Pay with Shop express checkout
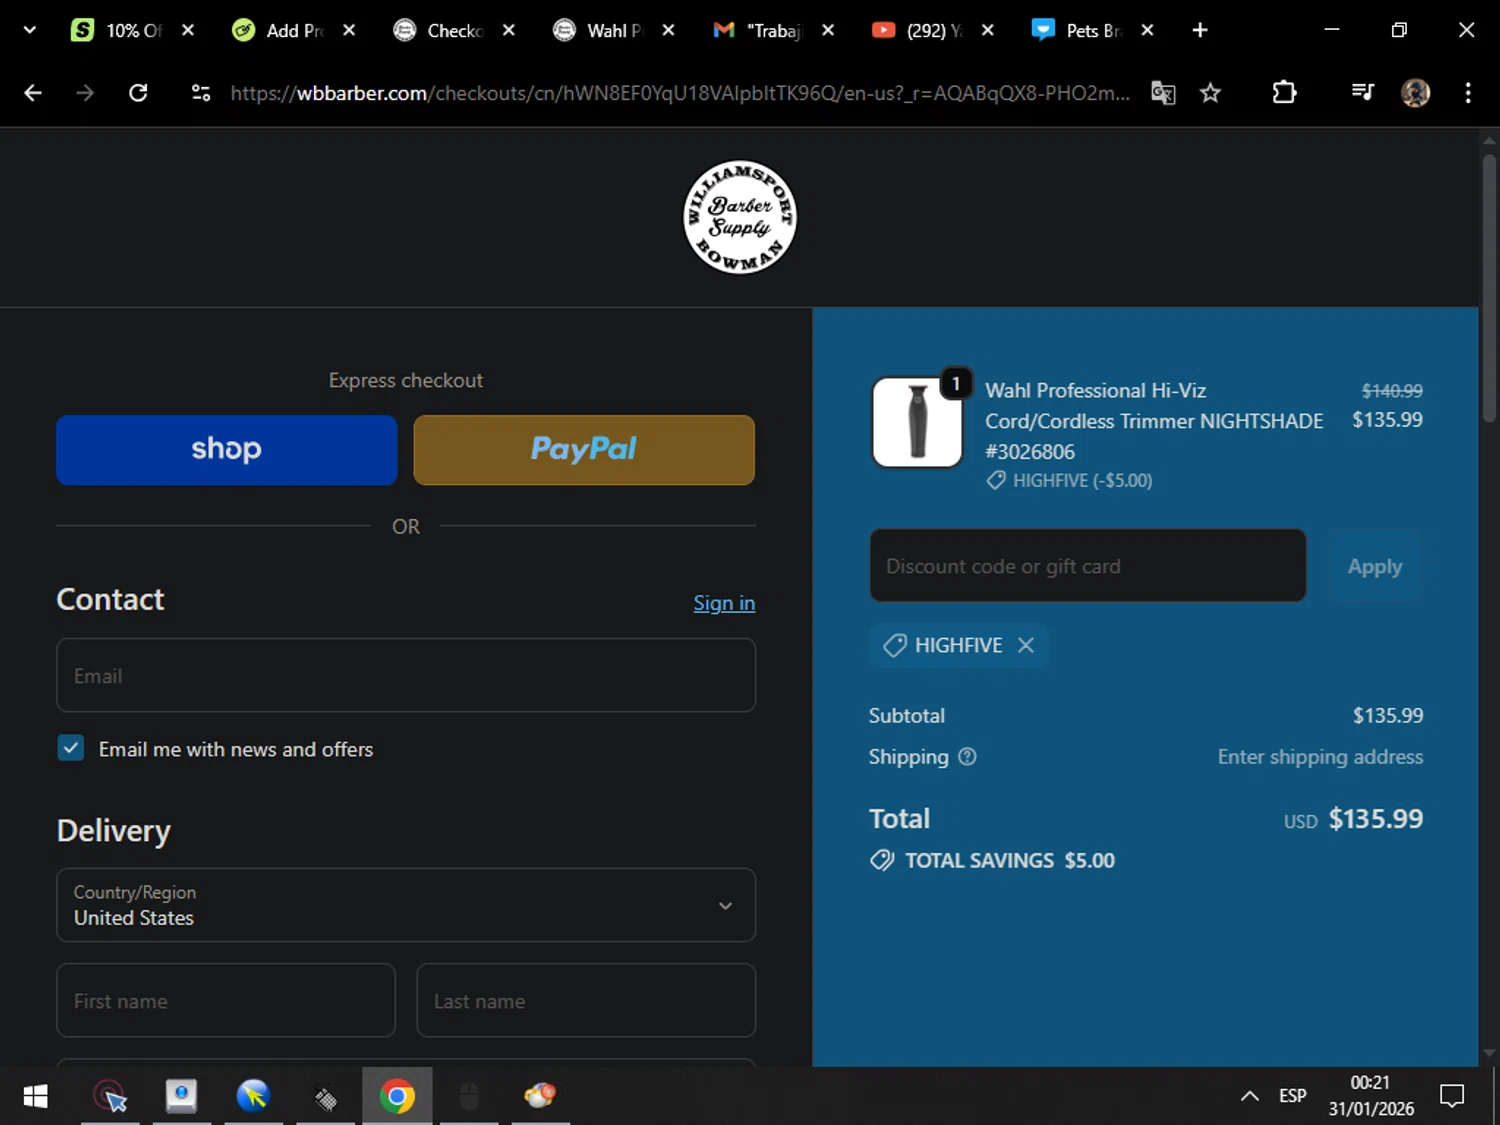Viewport: 1500px width, 1125px height. pyautogui.click(x=227, y=450)
